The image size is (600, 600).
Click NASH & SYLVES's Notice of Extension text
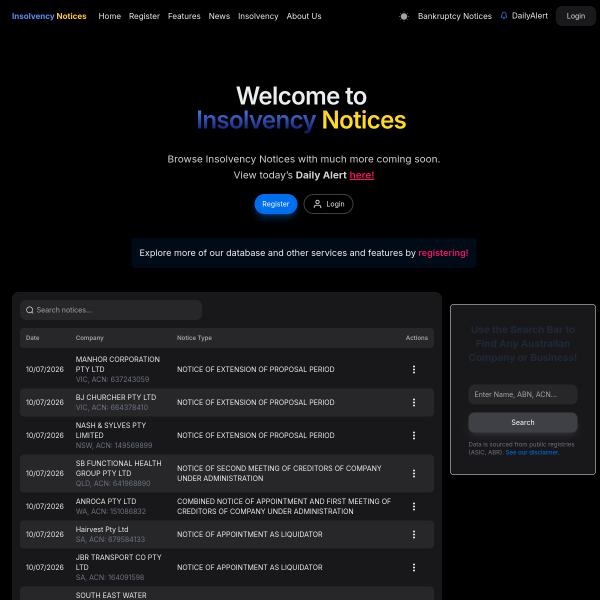click(x=256, y=435)
